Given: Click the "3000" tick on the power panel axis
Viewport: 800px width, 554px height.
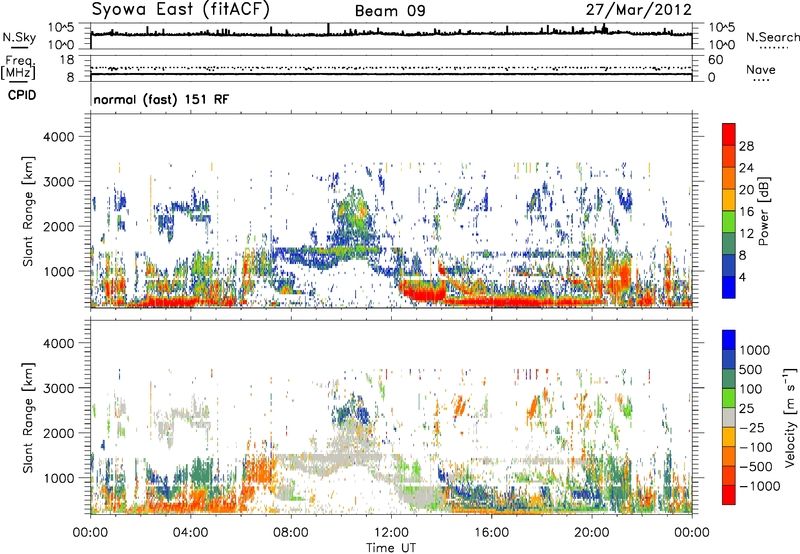Looking at the screenshot, I should coord(58,182).
